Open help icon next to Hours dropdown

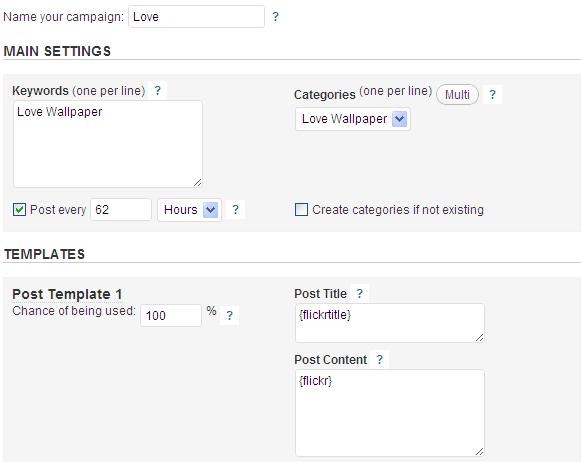coord(235,210)
